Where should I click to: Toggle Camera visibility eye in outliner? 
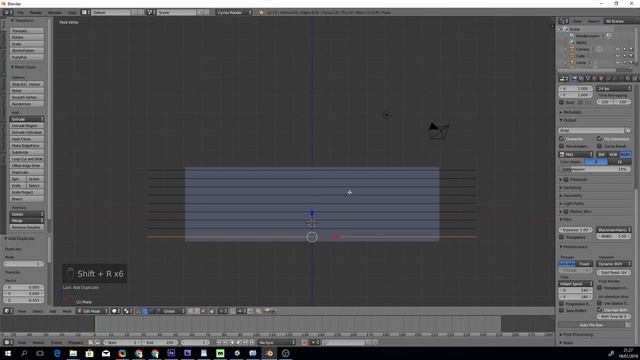pos(618,49)
